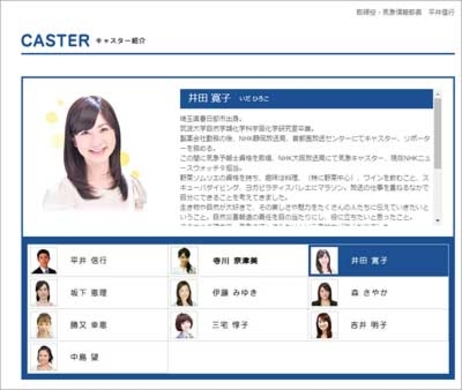Open the 伊藤 みゆき name entry
The height and width of the screenshot is (390, 462).
tap(235, 293)
